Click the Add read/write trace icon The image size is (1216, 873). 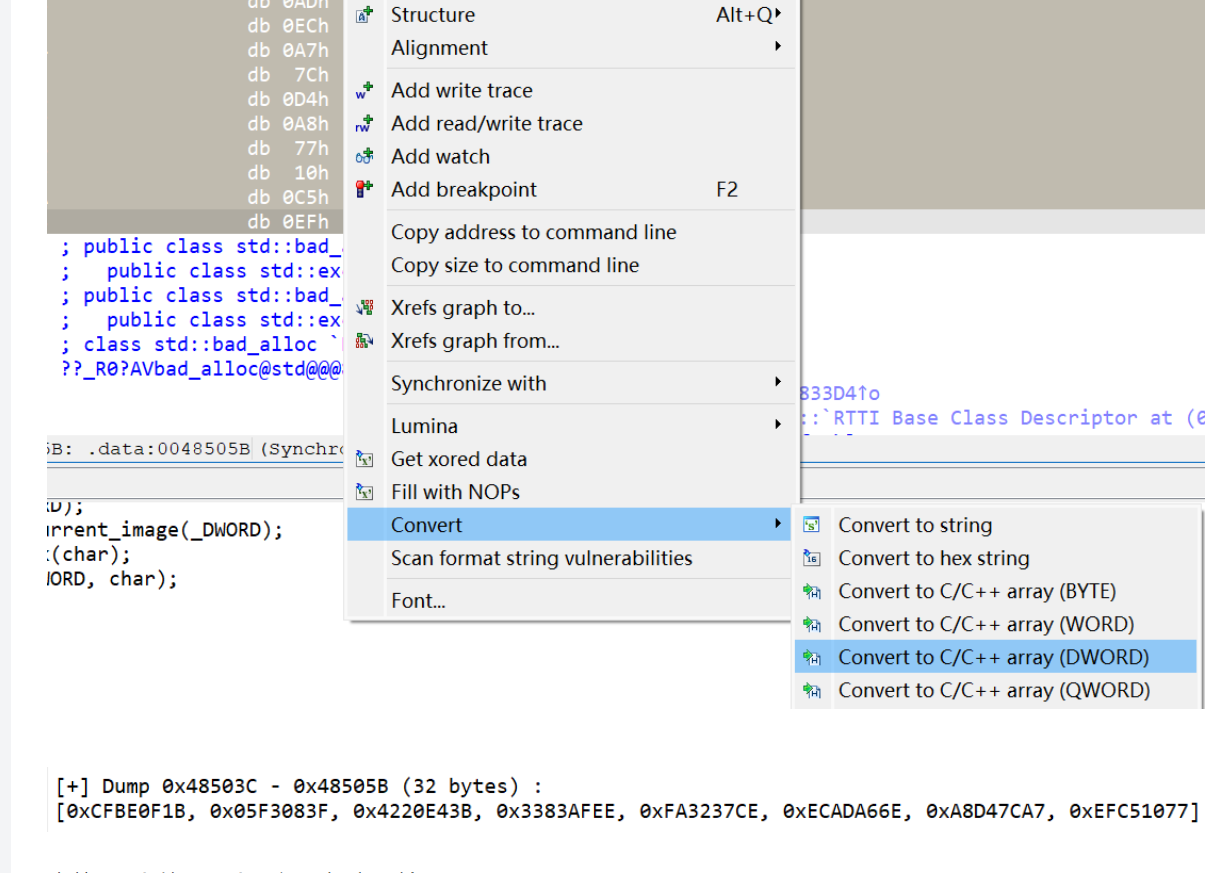pos(364,124)
